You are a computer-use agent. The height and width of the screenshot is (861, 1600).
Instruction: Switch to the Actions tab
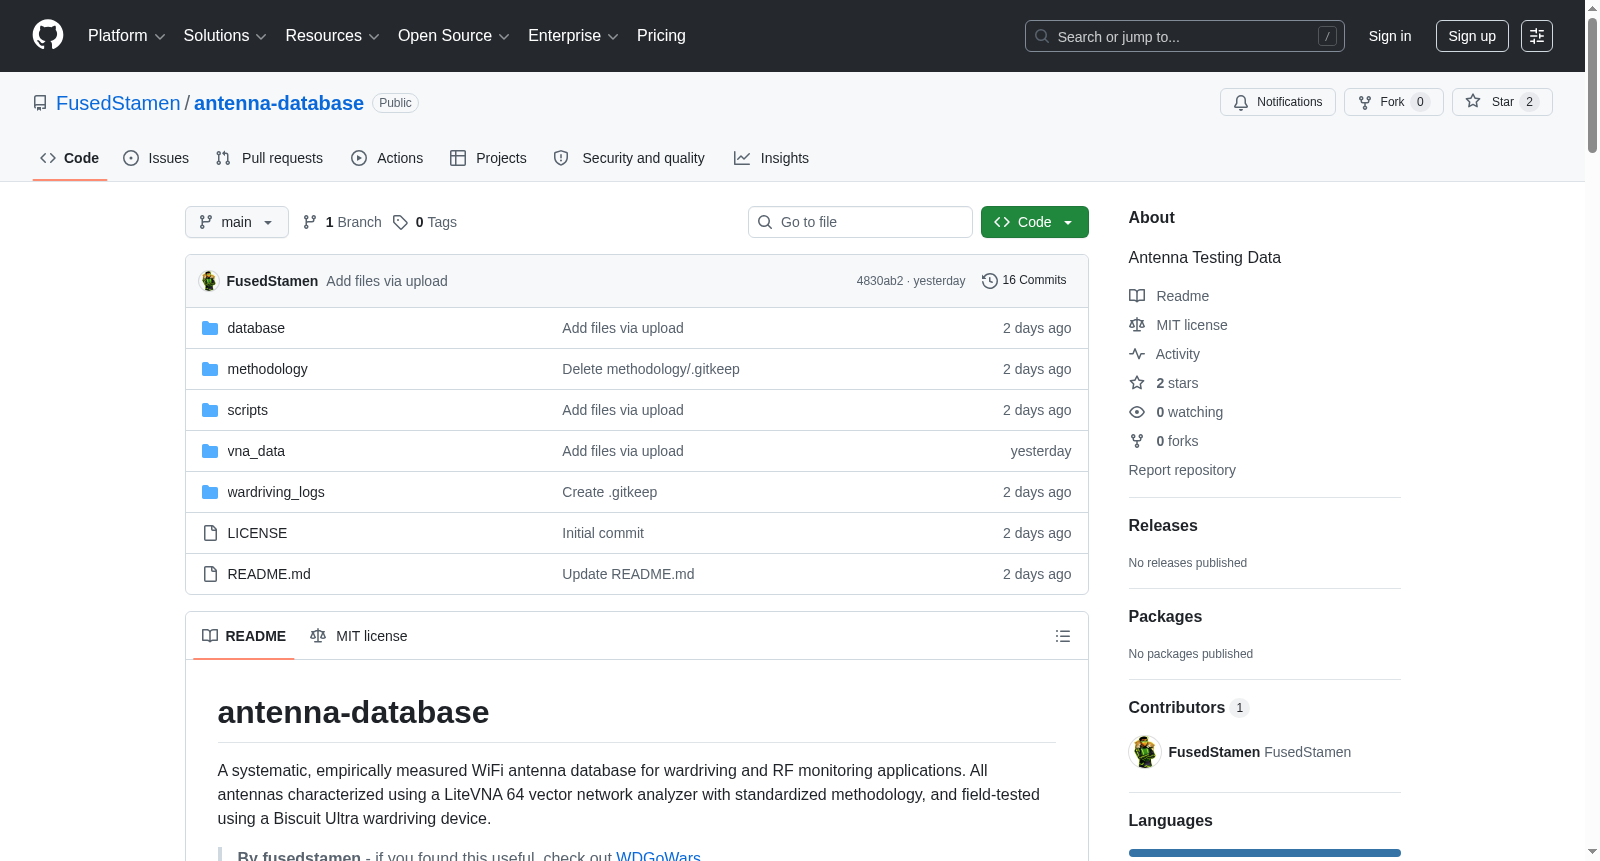click(x=387, y=158)
